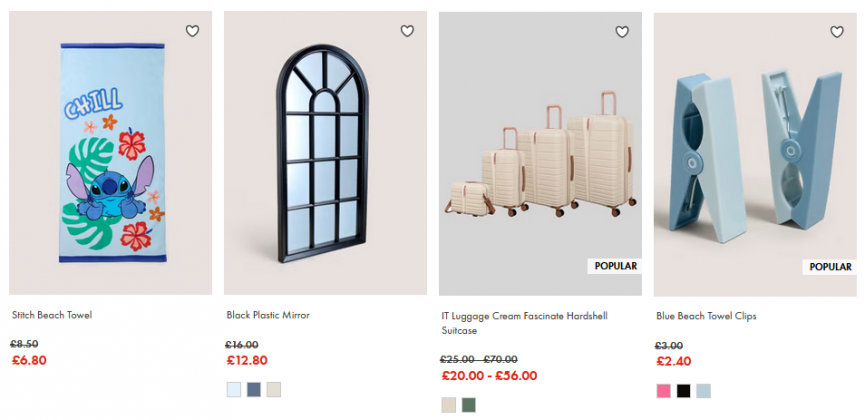Go to Blue Beach Towel Clips title
The image size is (865, 420).
(706, 315)
